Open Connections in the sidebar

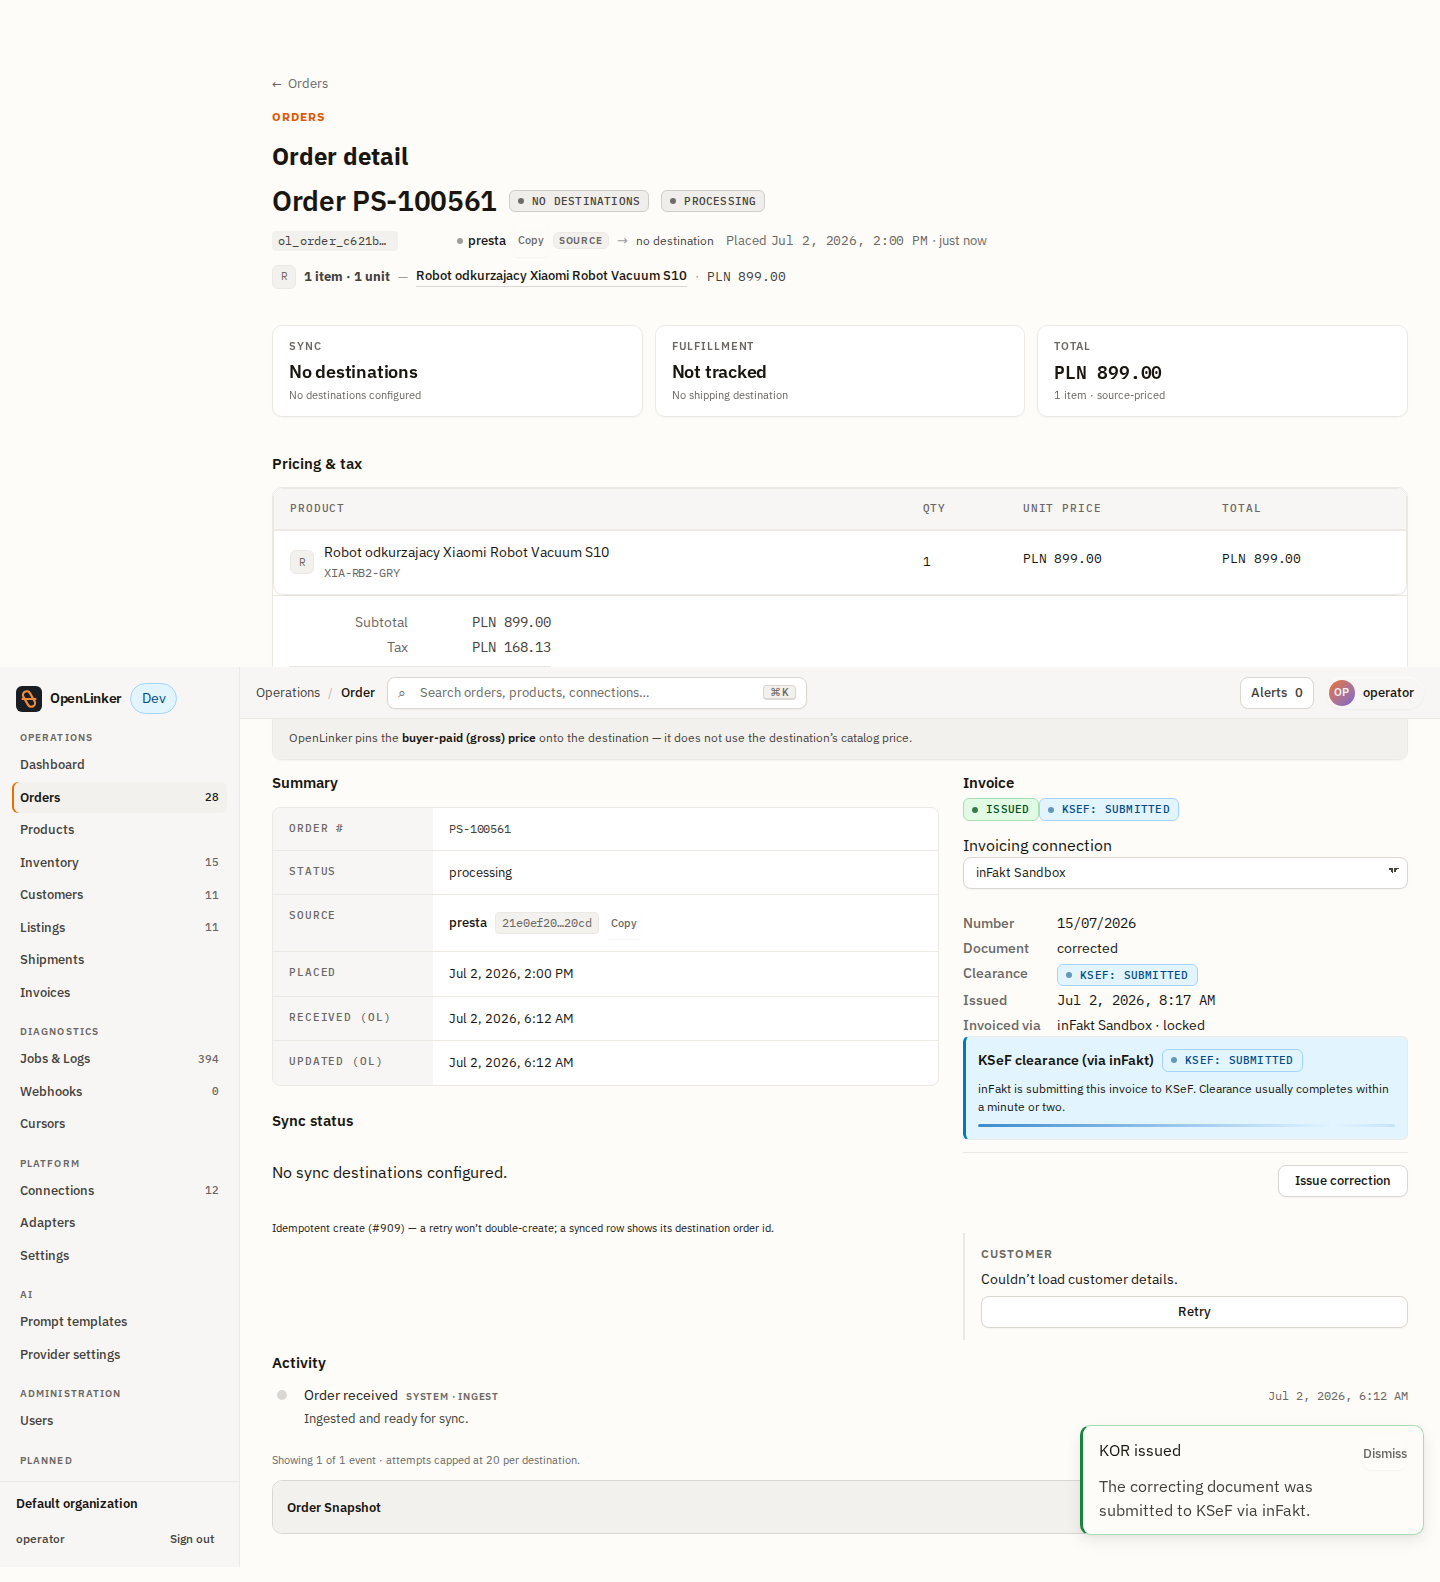tap(119, 1191)
